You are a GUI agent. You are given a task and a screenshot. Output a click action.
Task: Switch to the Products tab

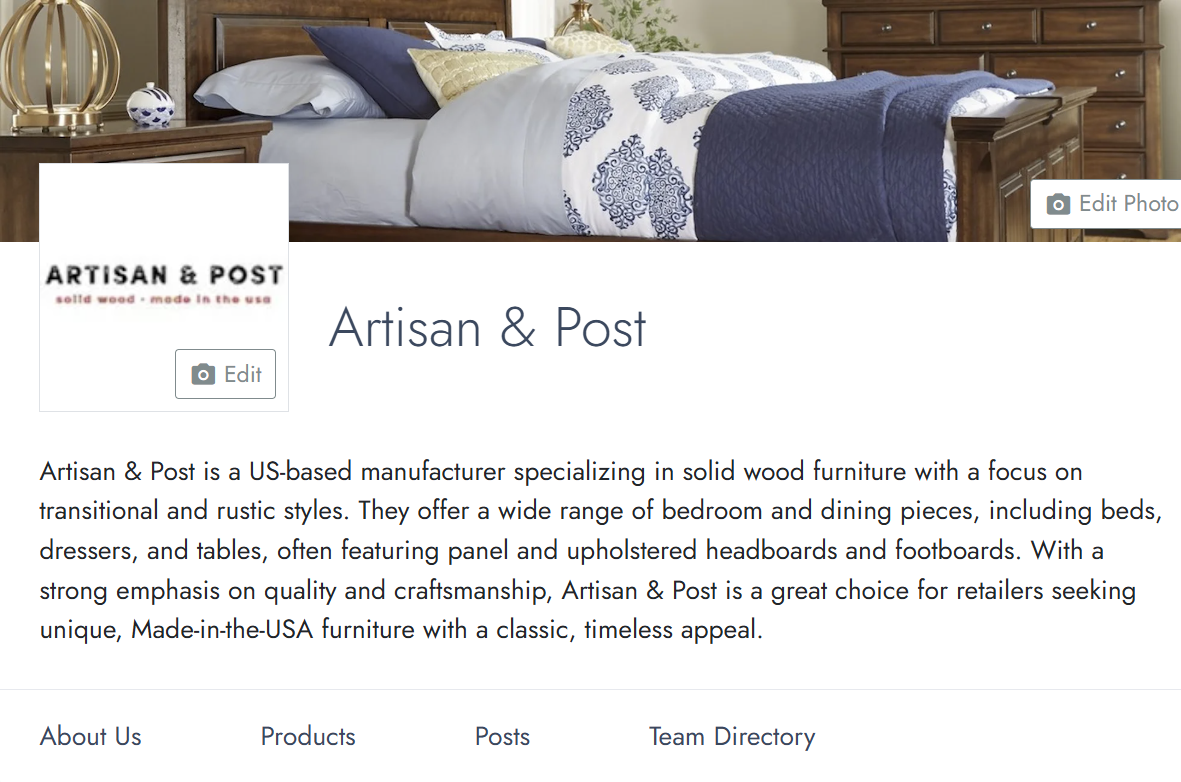[308, 737]
